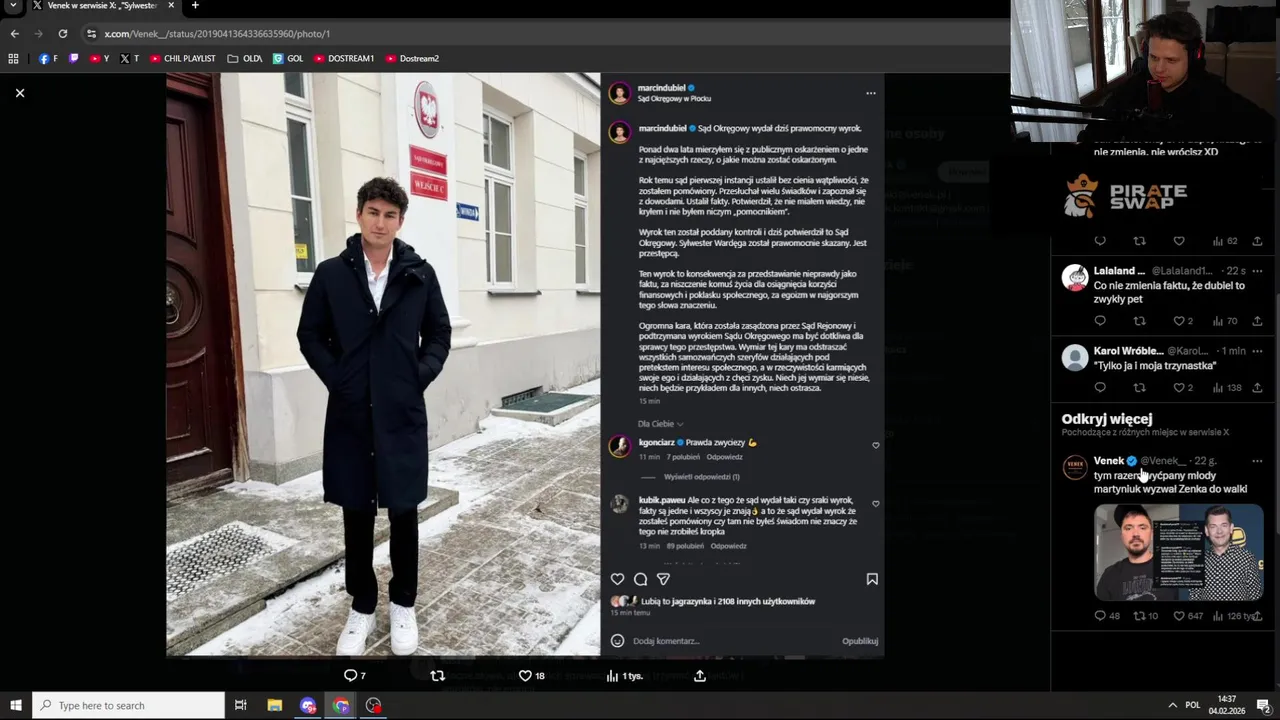The height and width of the screenshot is (720, 1280).
Task: Reply to Venek's post with 48 comments
Action: pos(1107,616)
